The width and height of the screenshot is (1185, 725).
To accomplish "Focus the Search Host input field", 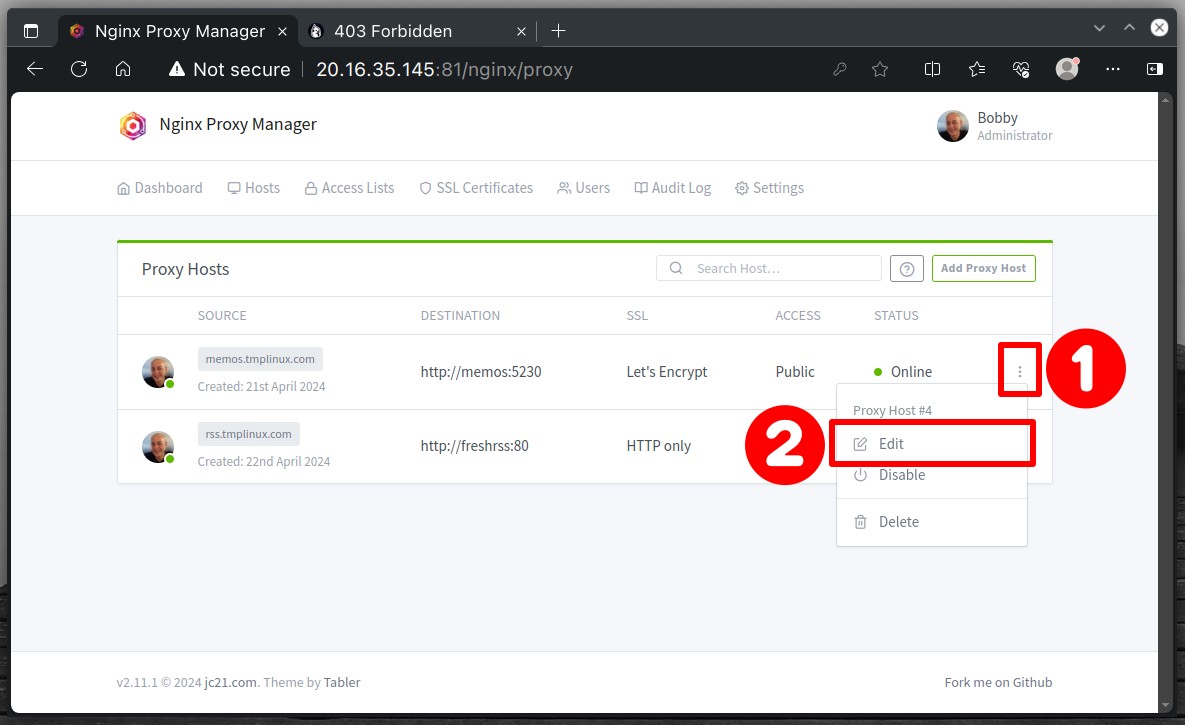I will click(769, 268).
